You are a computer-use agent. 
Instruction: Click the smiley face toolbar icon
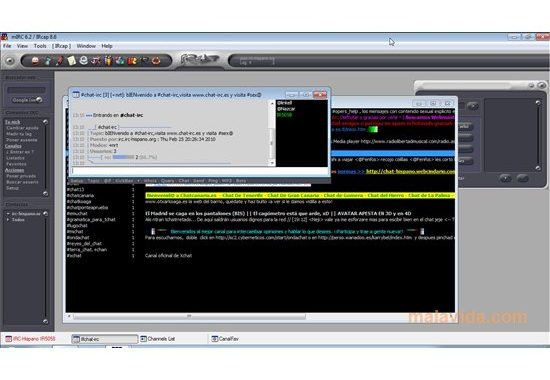point(35,61)
